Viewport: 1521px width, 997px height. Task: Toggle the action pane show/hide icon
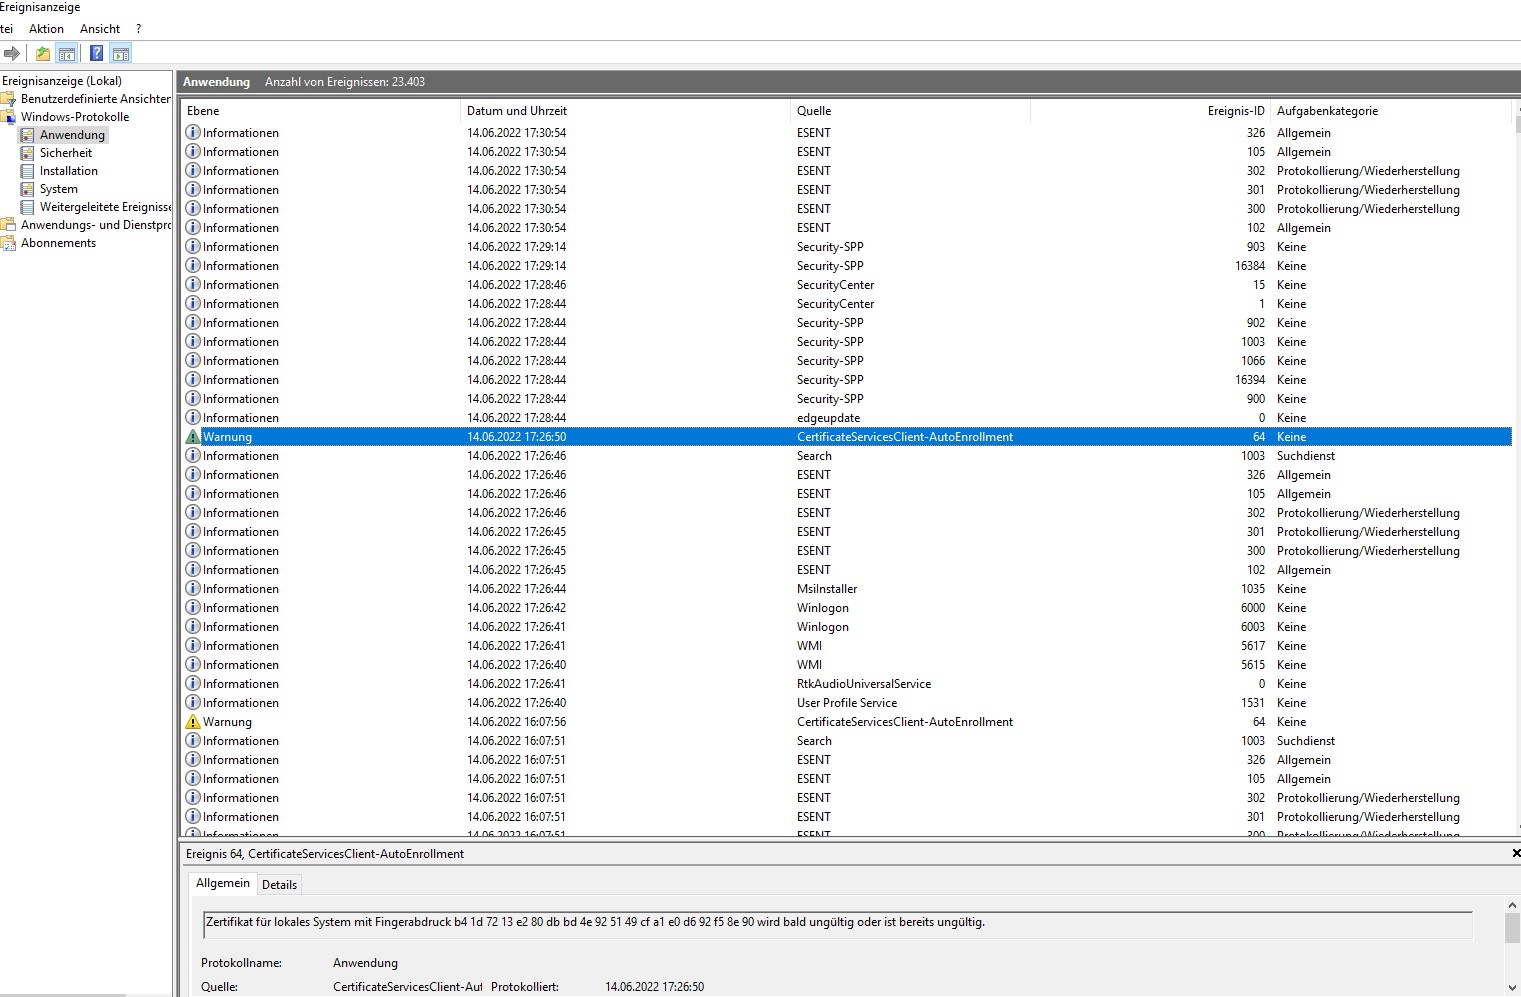[x=121, y=53]
